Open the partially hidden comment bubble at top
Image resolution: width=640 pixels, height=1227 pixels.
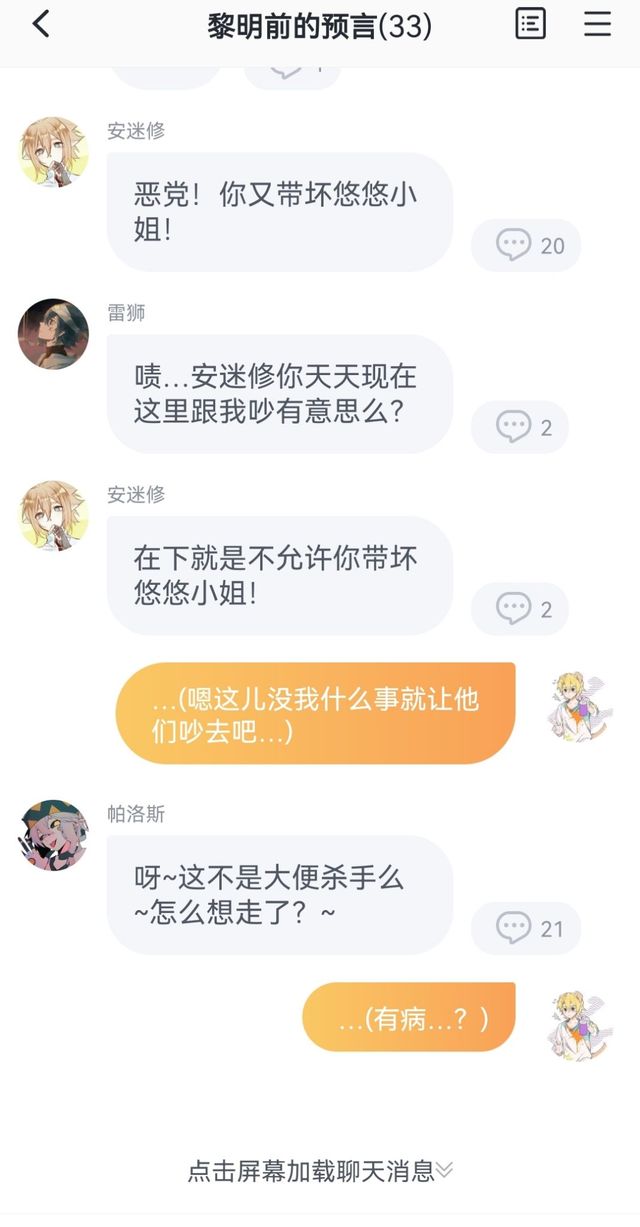(x=292, y=75)
